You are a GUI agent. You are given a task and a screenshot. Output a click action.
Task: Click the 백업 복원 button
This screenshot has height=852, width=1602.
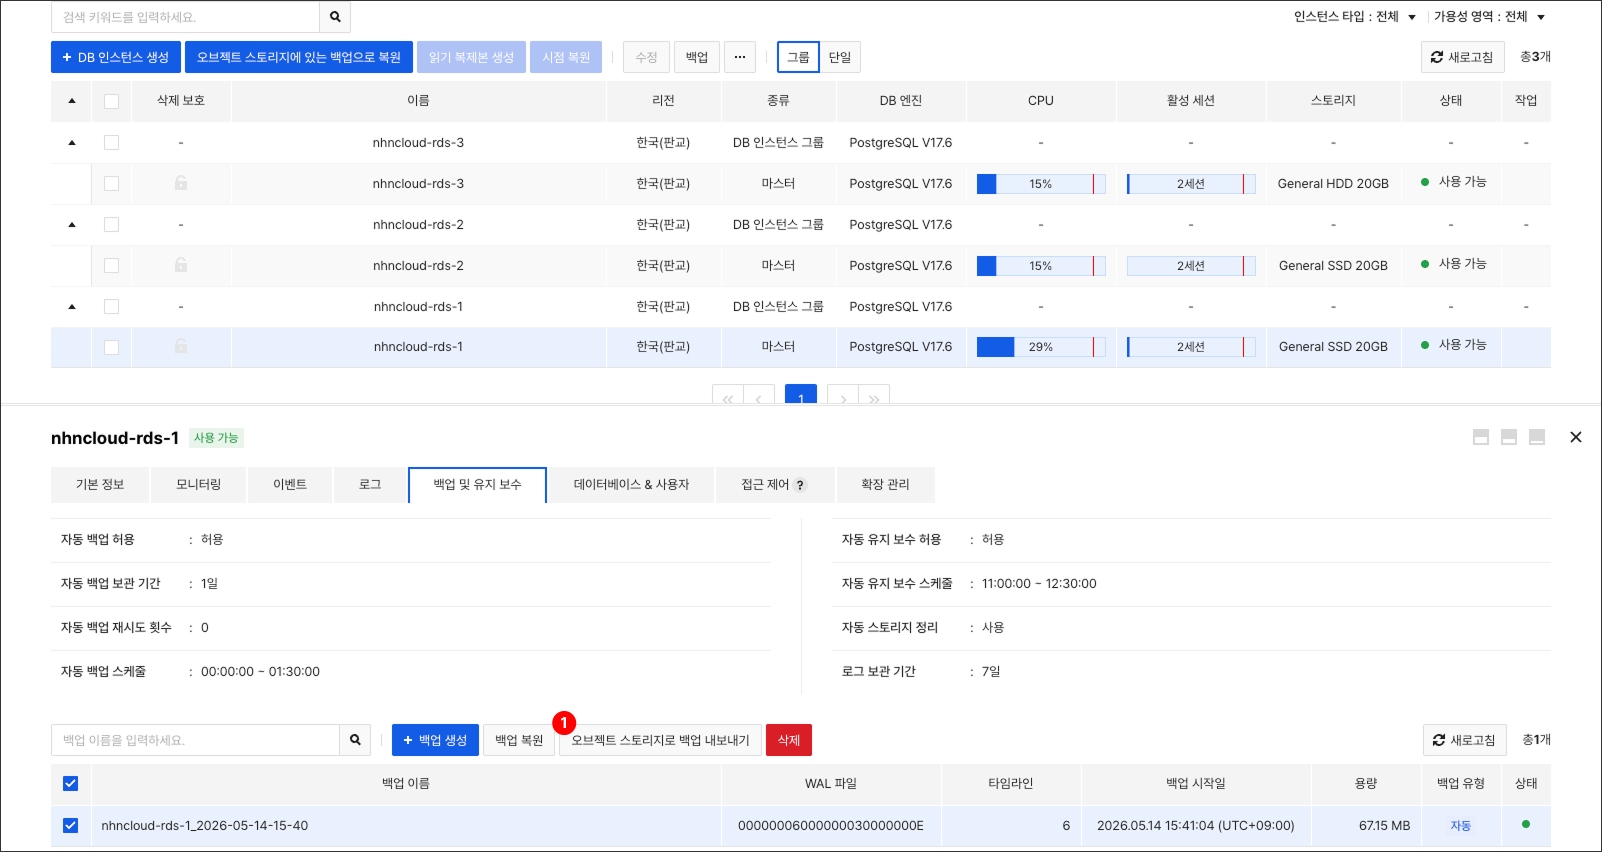tap(519, 740)
